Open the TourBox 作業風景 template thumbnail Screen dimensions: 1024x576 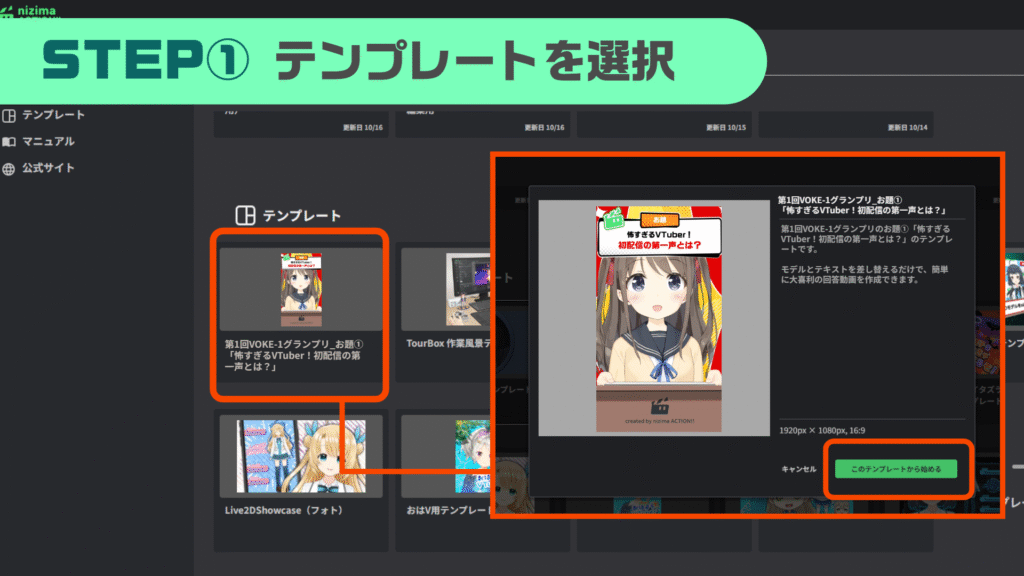coord(445,290)
